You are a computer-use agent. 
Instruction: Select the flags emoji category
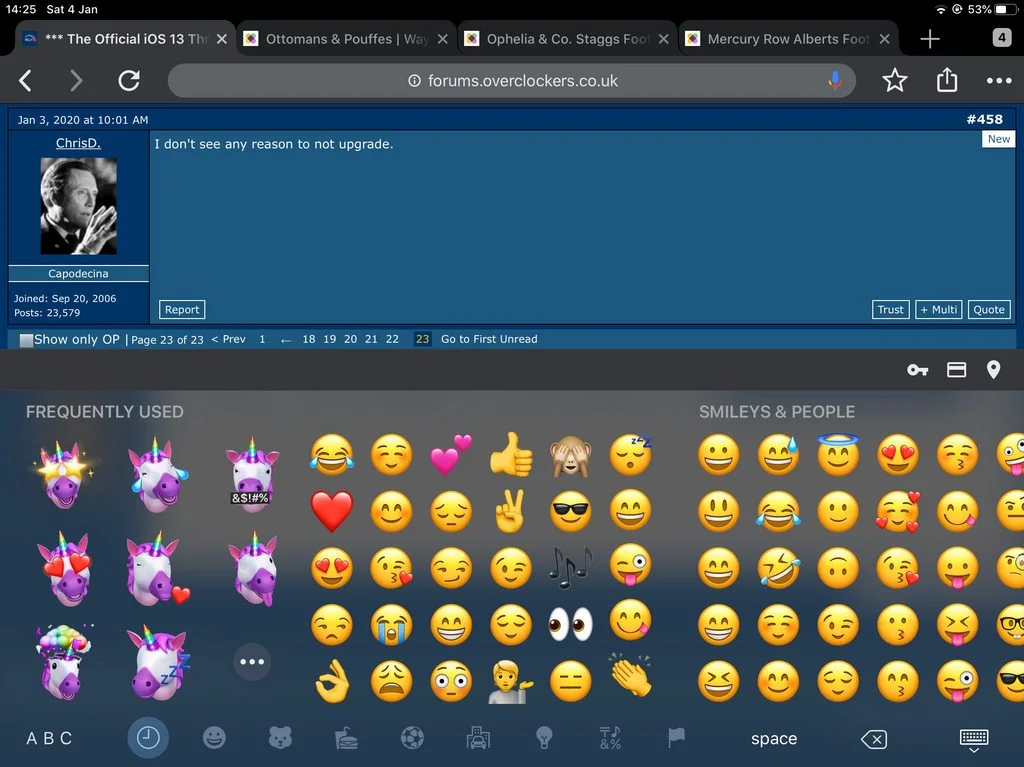(677, 738)
